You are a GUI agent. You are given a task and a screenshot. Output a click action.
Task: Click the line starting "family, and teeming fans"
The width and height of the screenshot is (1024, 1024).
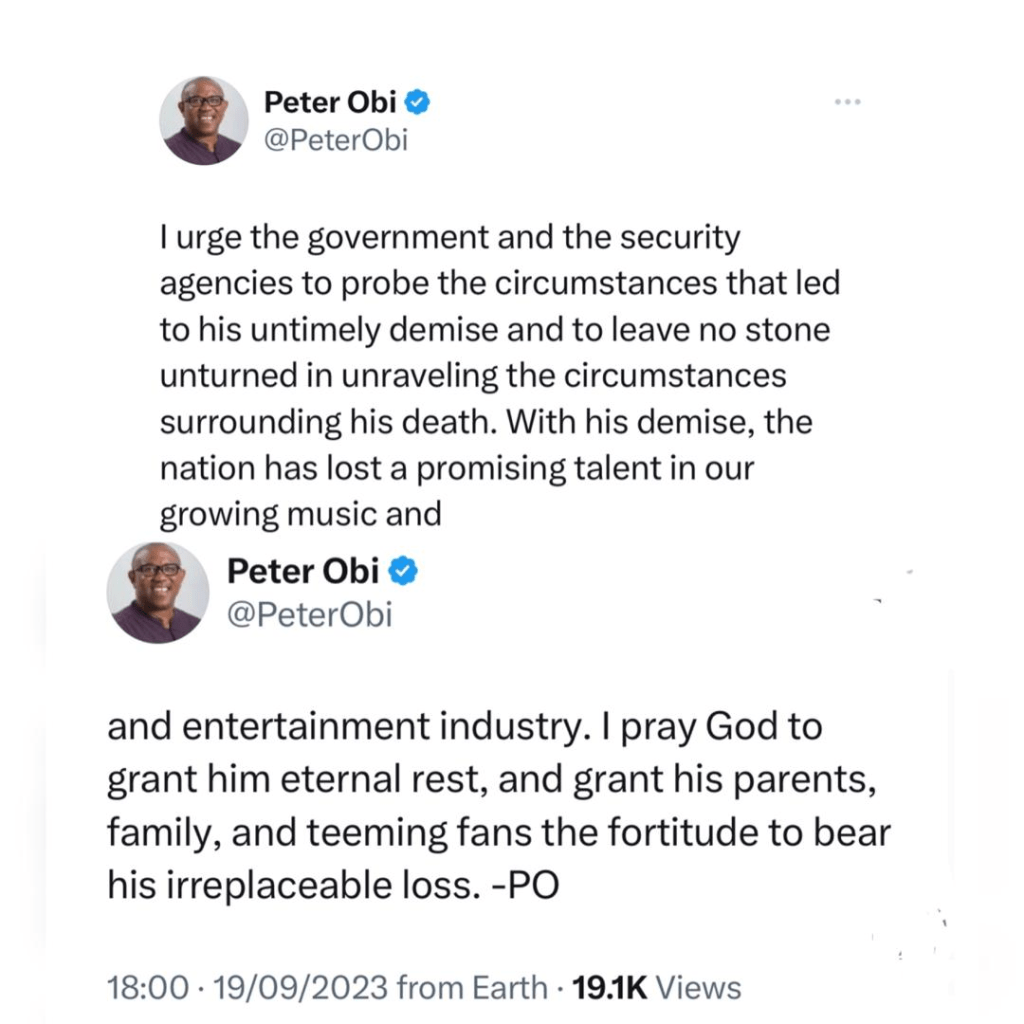click(x=499, y=832)
